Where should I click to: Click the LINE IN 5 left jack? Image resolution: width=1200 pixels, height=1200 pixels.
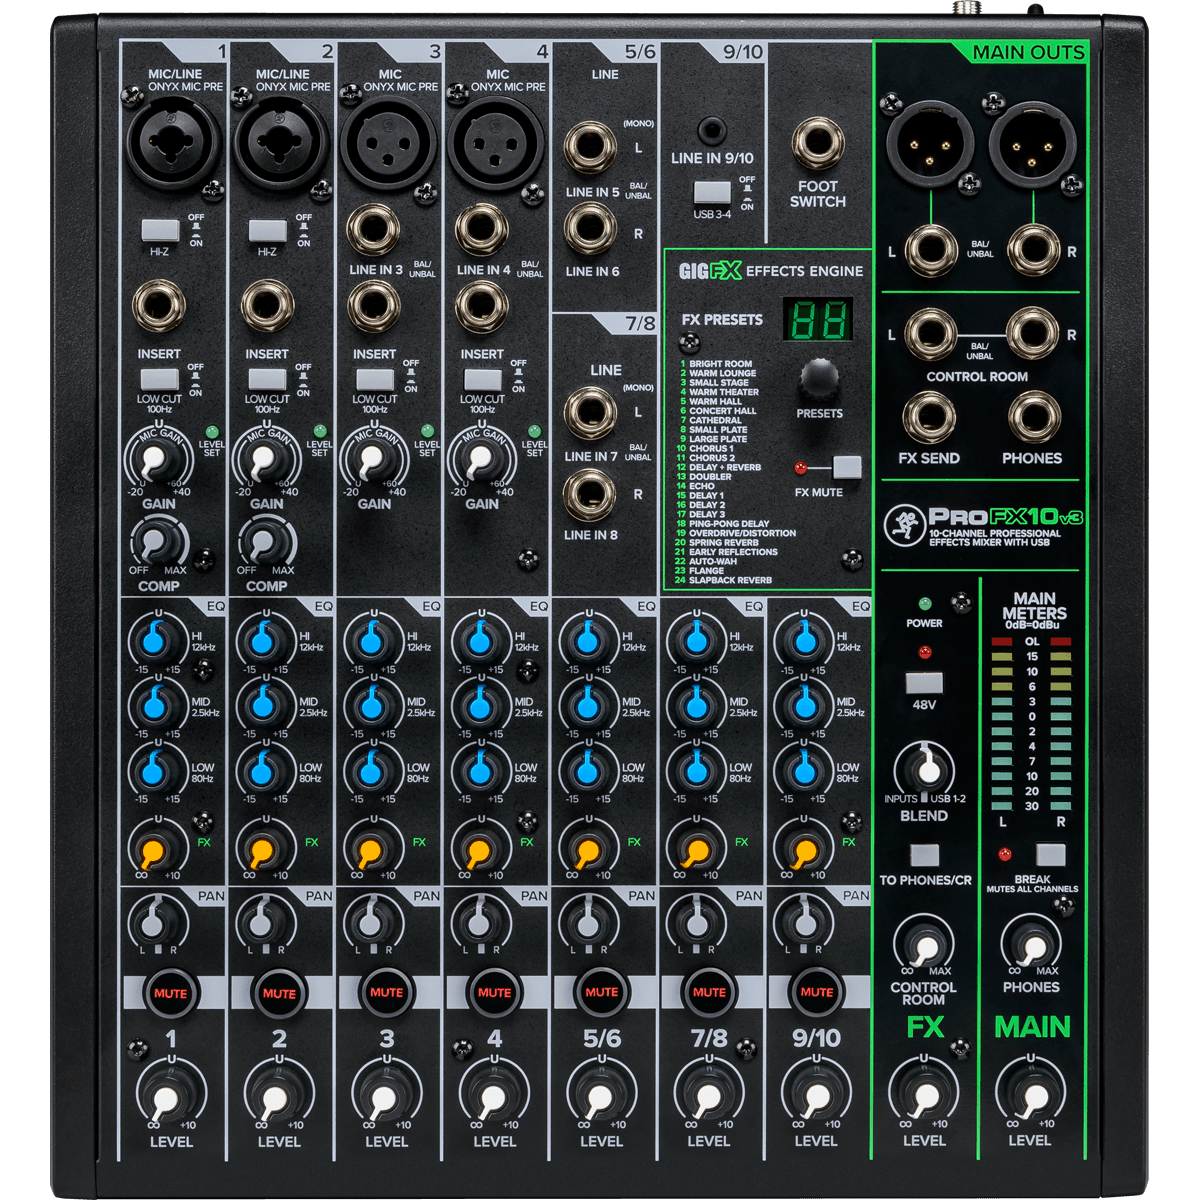click(591, 147)
